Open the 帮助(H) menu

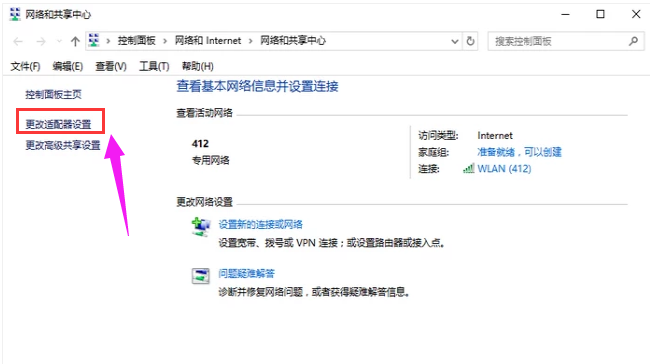click(197, 66)
